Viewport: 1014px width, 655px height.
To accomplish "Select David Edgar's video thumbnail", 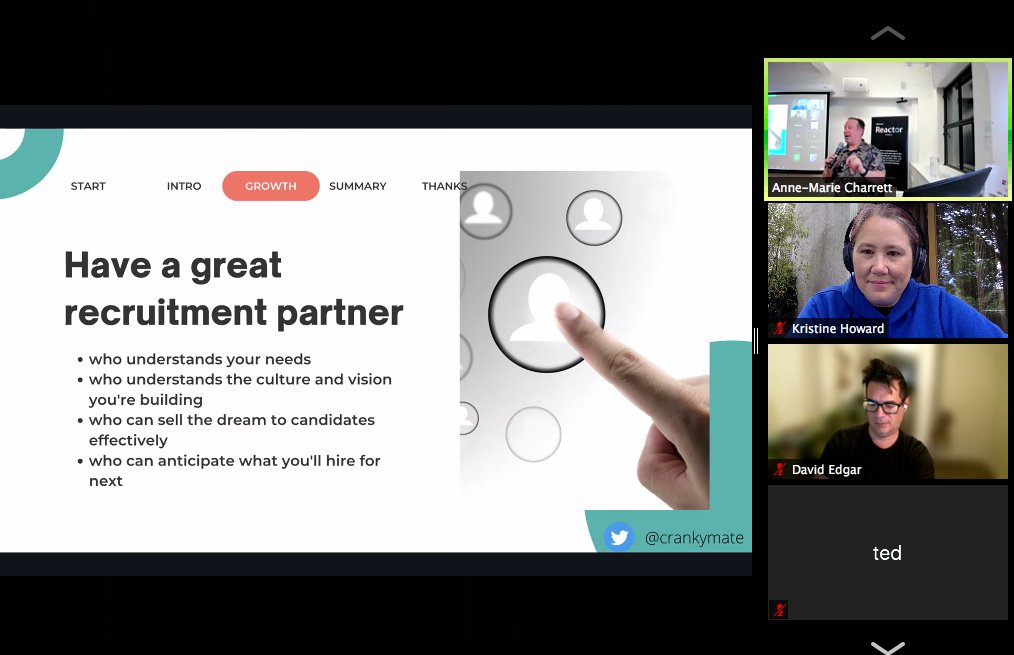I will coord(887,411).
